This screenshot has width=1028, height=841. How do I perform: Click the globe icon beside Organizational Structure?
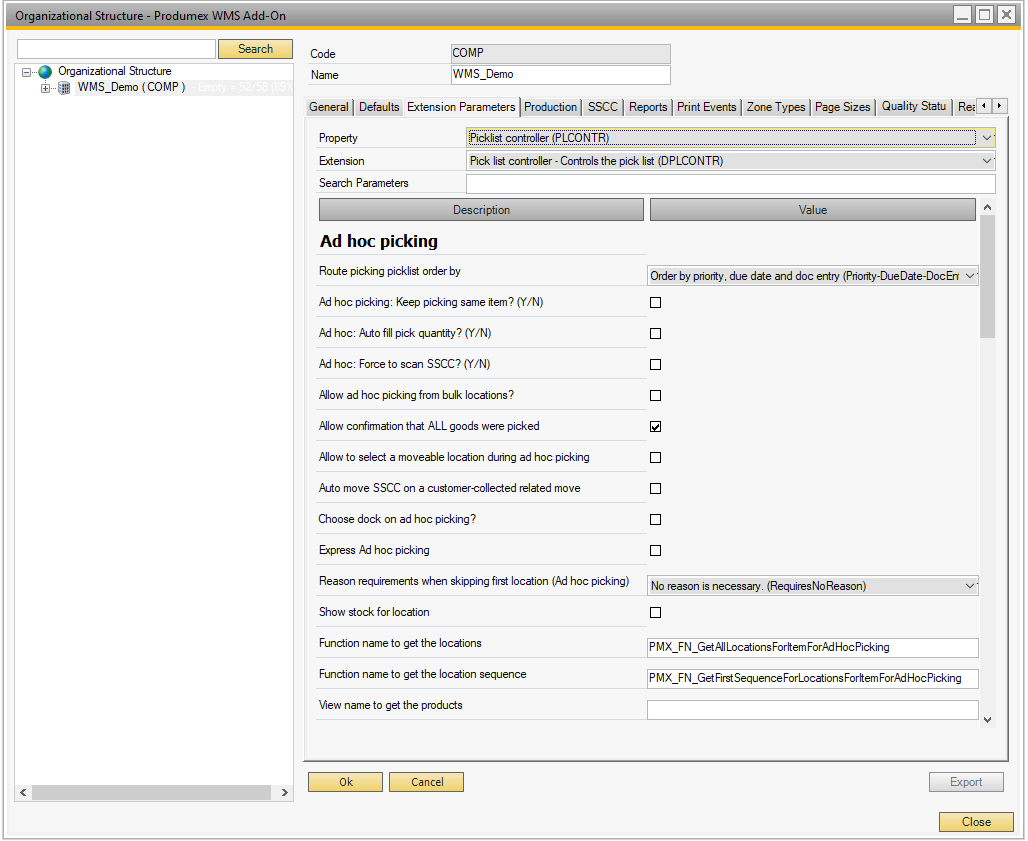[x=44, y=71]
